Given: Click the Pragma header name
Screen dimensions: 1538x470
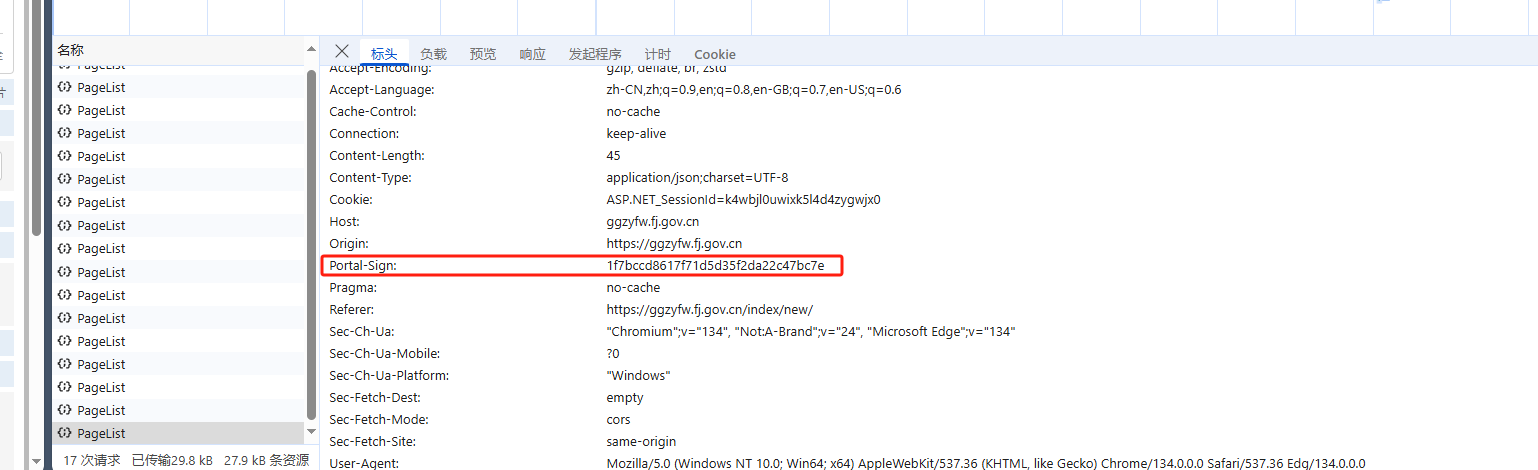Looking at the screenshot, I should point(353,287).
